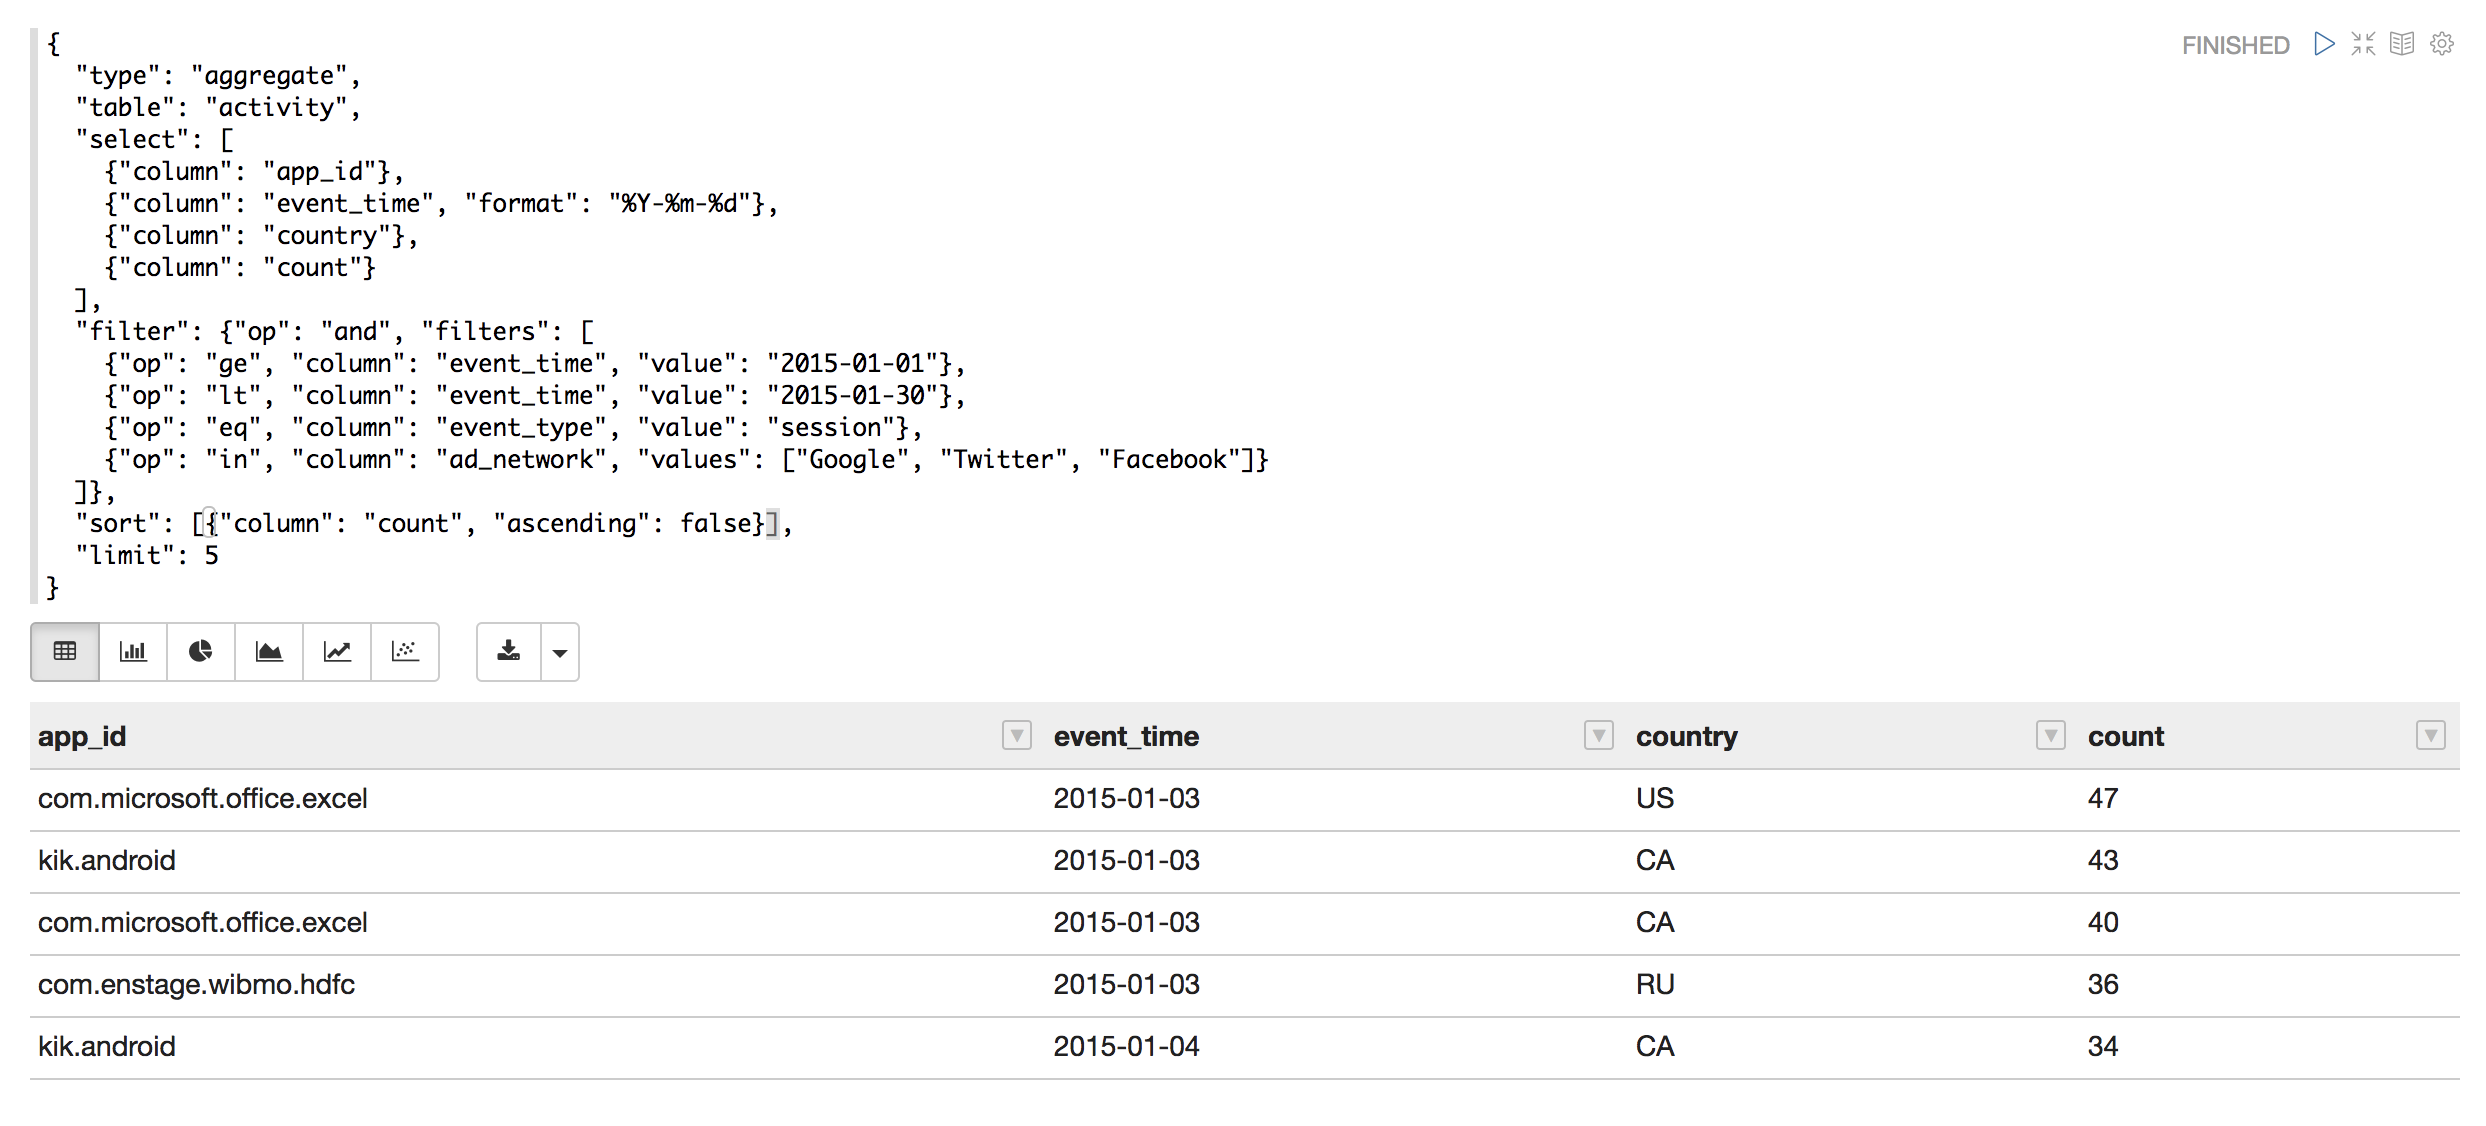
Task: Click the FINISHED status label
Action: coord(2236,45)
